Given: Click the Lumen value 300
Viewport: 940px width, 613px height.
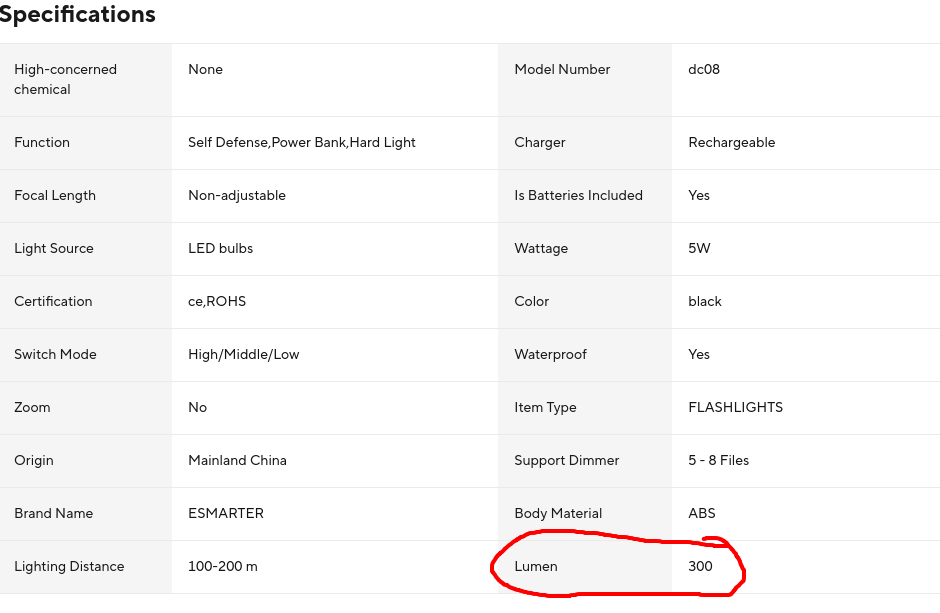Looking at the screenshot, I should click(700, 567).
